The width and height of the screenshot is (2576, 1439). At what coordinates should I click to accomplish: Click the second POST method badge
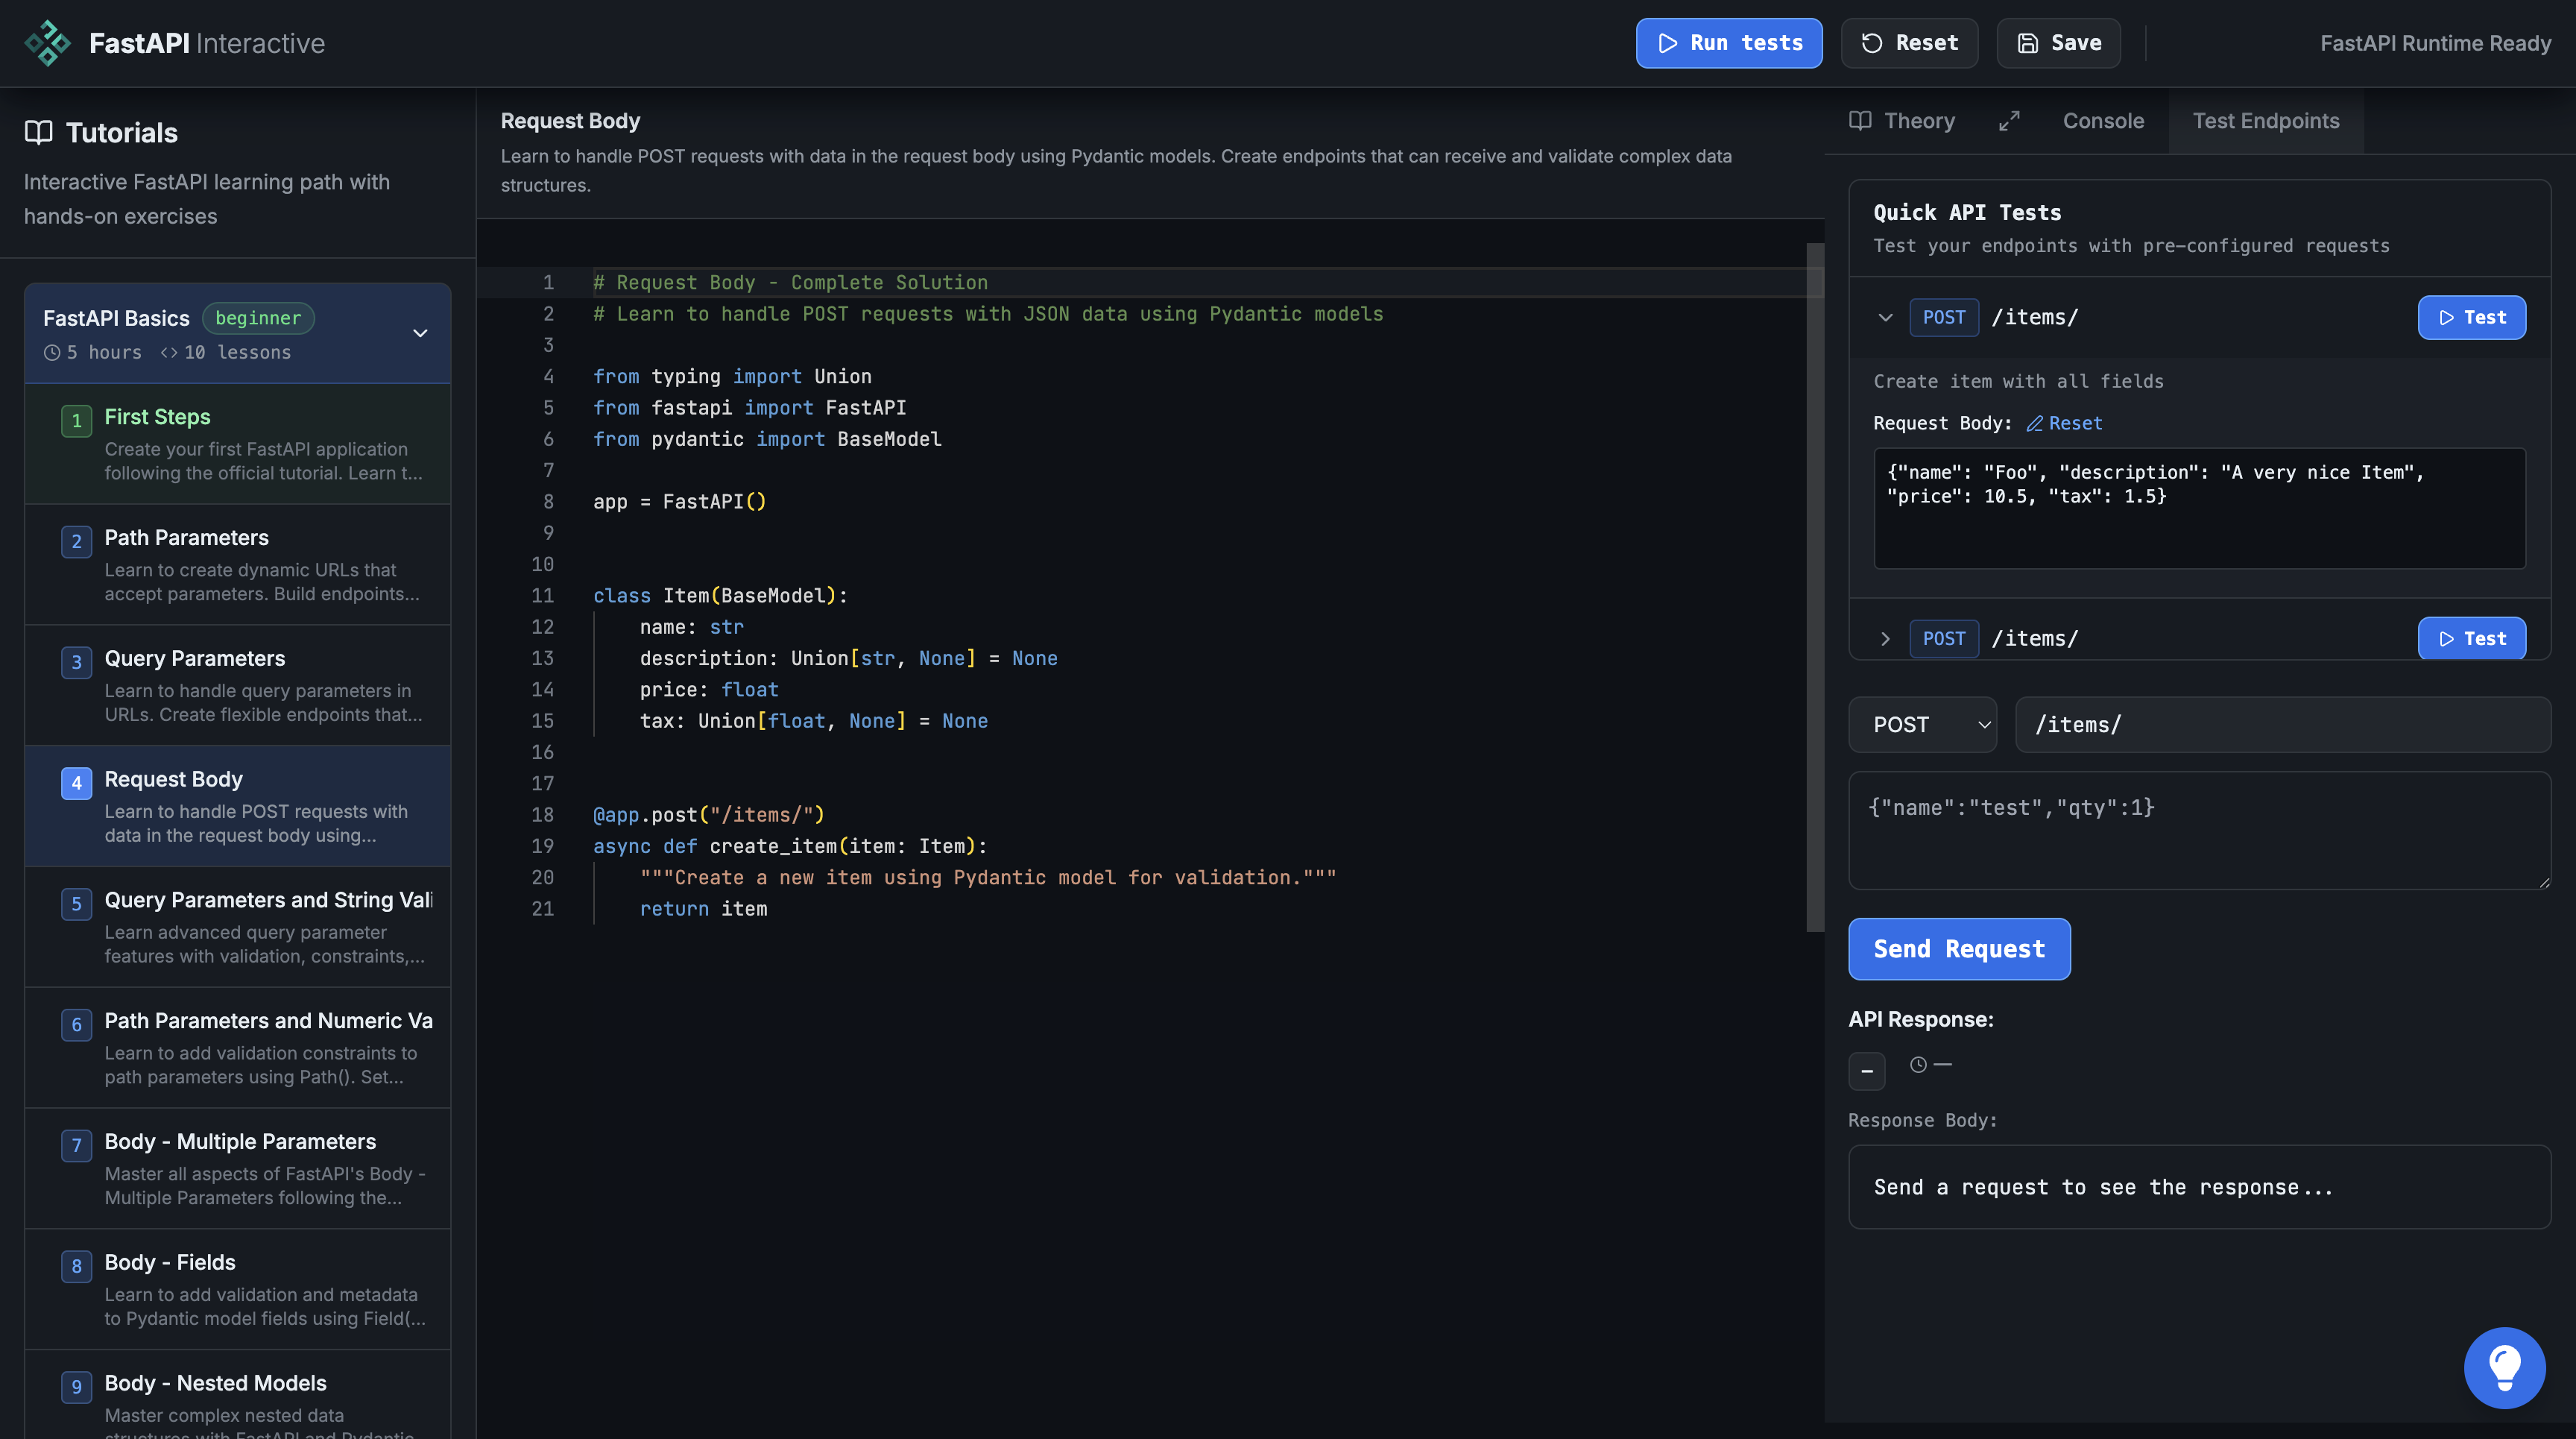click(x=1943, y=638)
